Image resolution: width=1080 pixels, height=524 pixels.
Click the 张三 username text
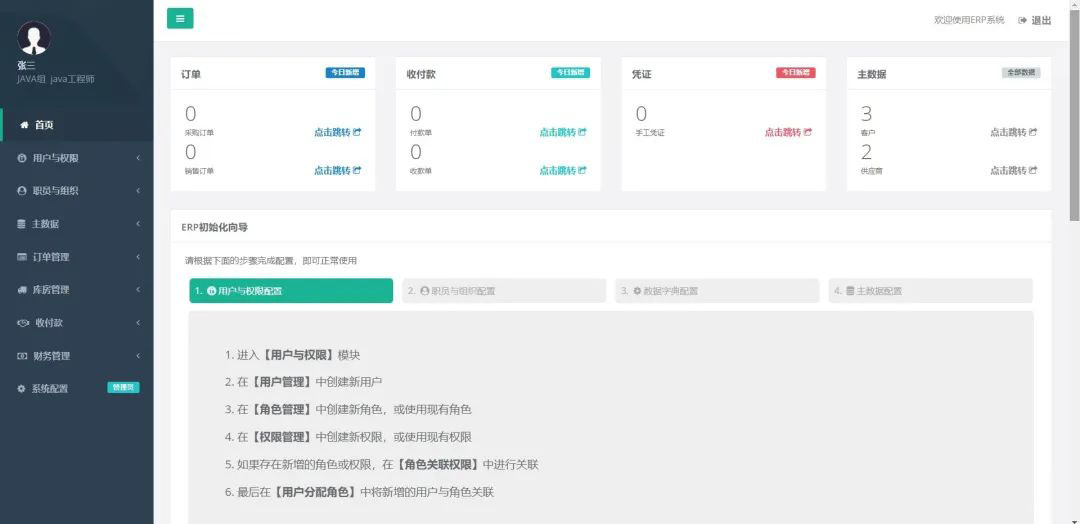tap(26, 65)
